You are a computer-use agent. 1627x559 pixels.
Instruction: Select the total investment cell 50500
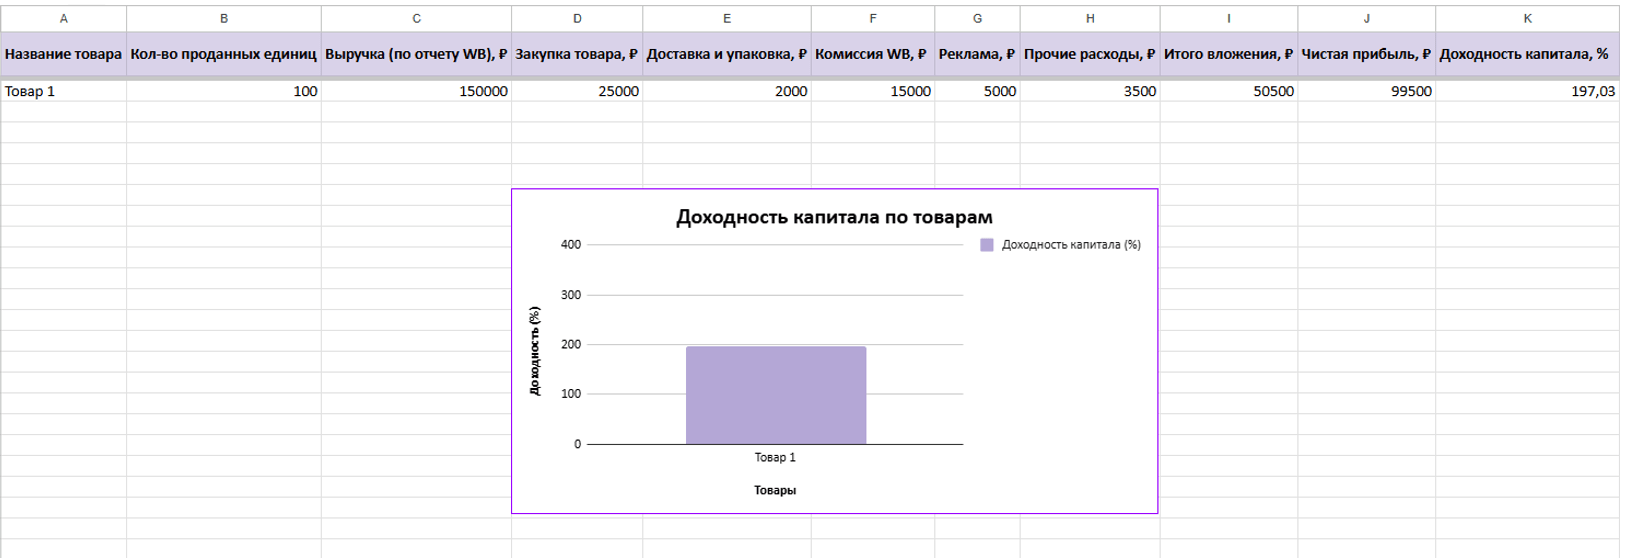coord(1229,91)
